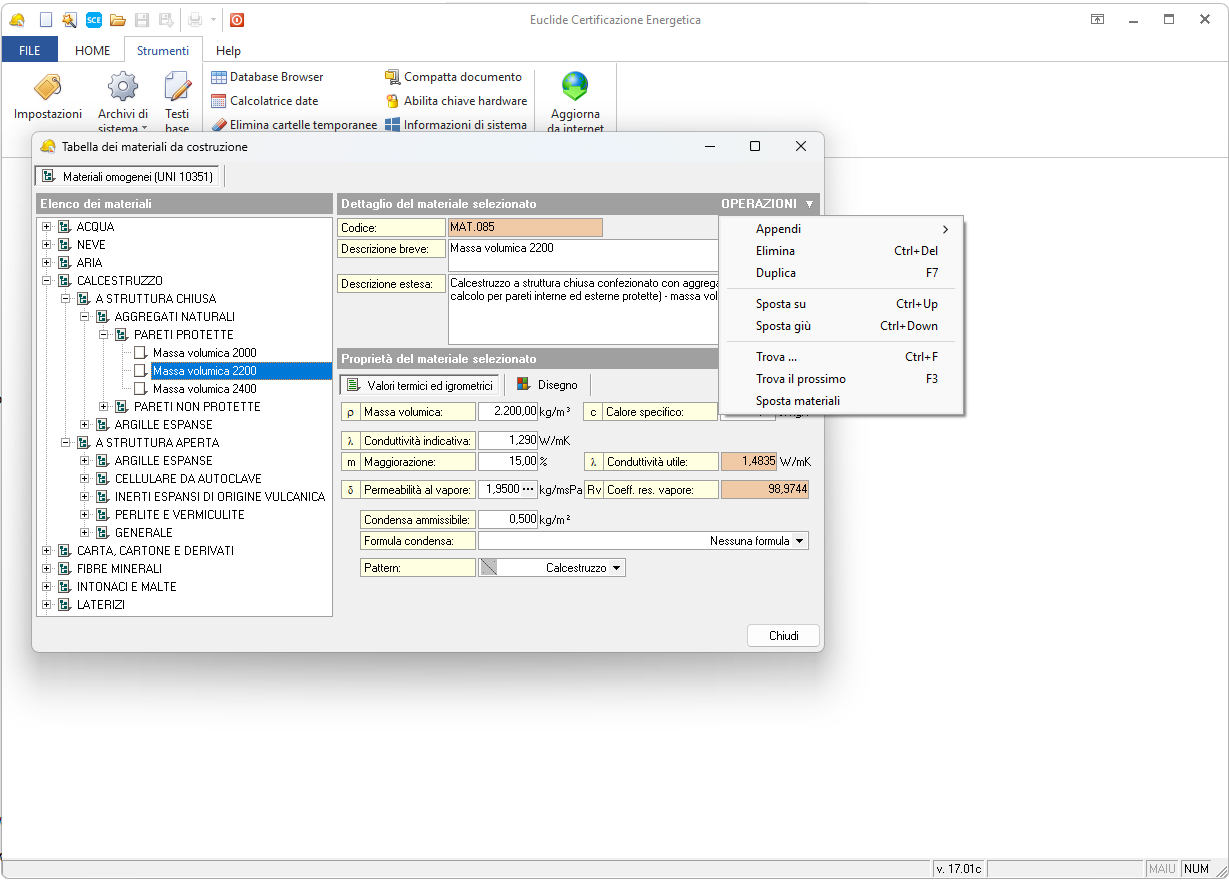Tick checkbox for Massa volumica 2000
The image size is (1229, 880).
click(140, 353)
